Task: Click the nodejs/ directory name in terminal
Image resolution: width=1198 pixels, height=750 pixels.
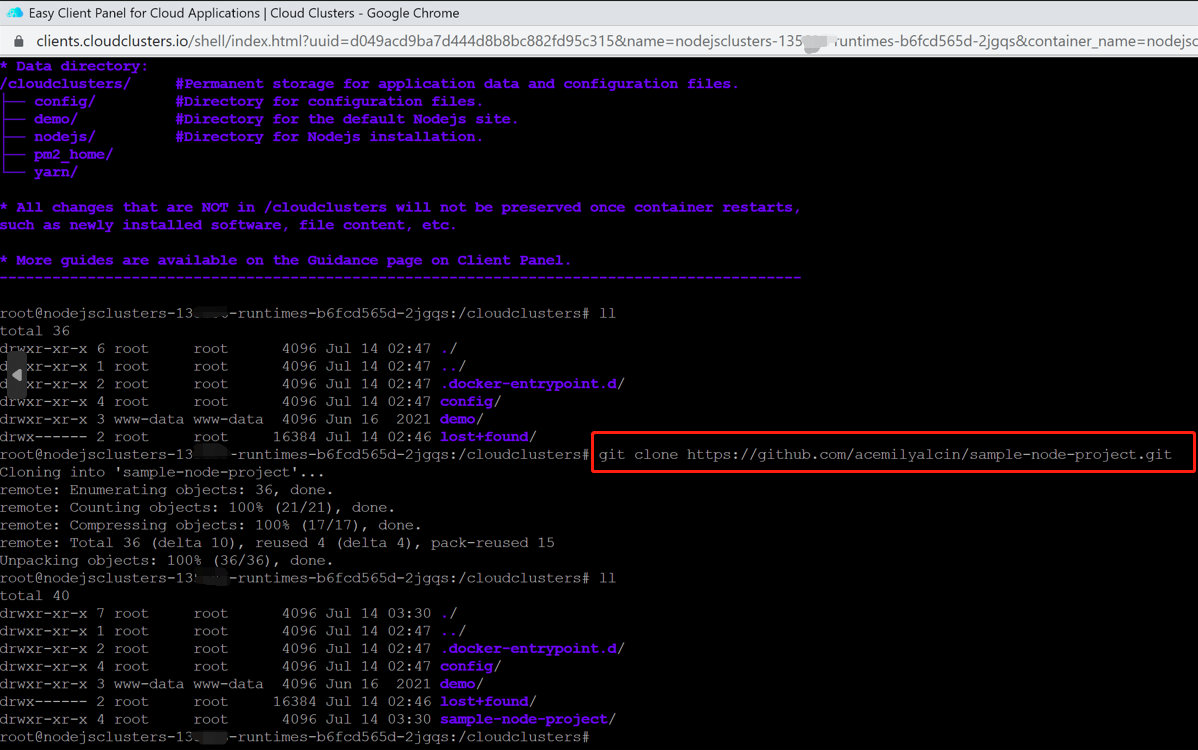Action: pos(65,136)
